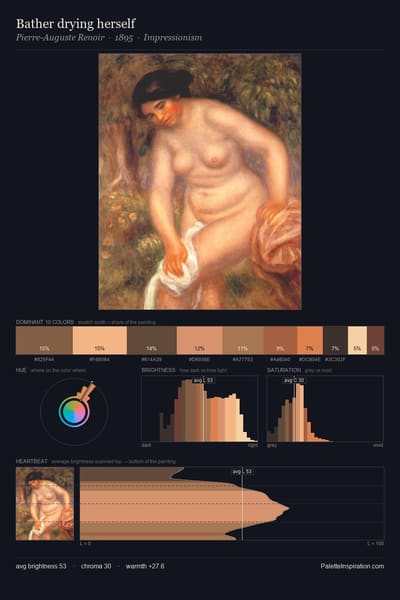The width and height of the screenshot is (400, 600).
Task: Click the hue color wheel
Action: (74, 411)
